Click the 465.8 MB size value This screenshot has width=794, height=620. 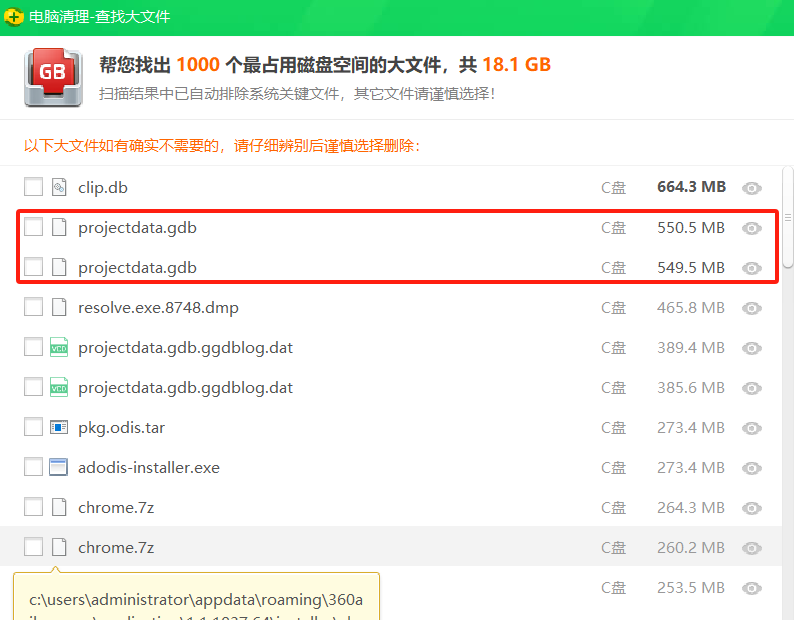pos(691,308)
